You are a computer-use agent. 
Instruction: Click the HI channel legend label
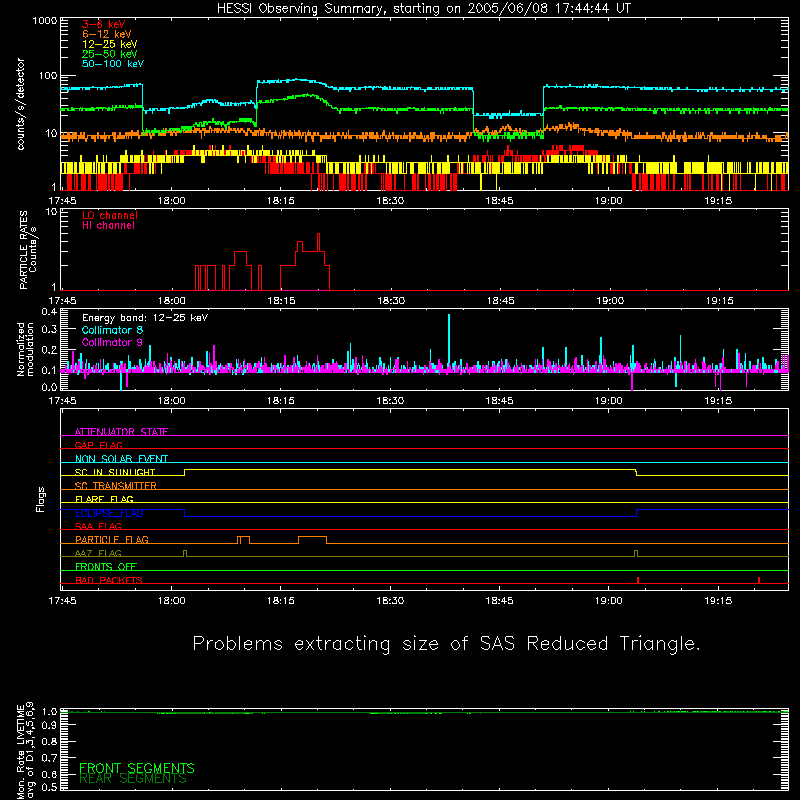click(x=109, y=225)
